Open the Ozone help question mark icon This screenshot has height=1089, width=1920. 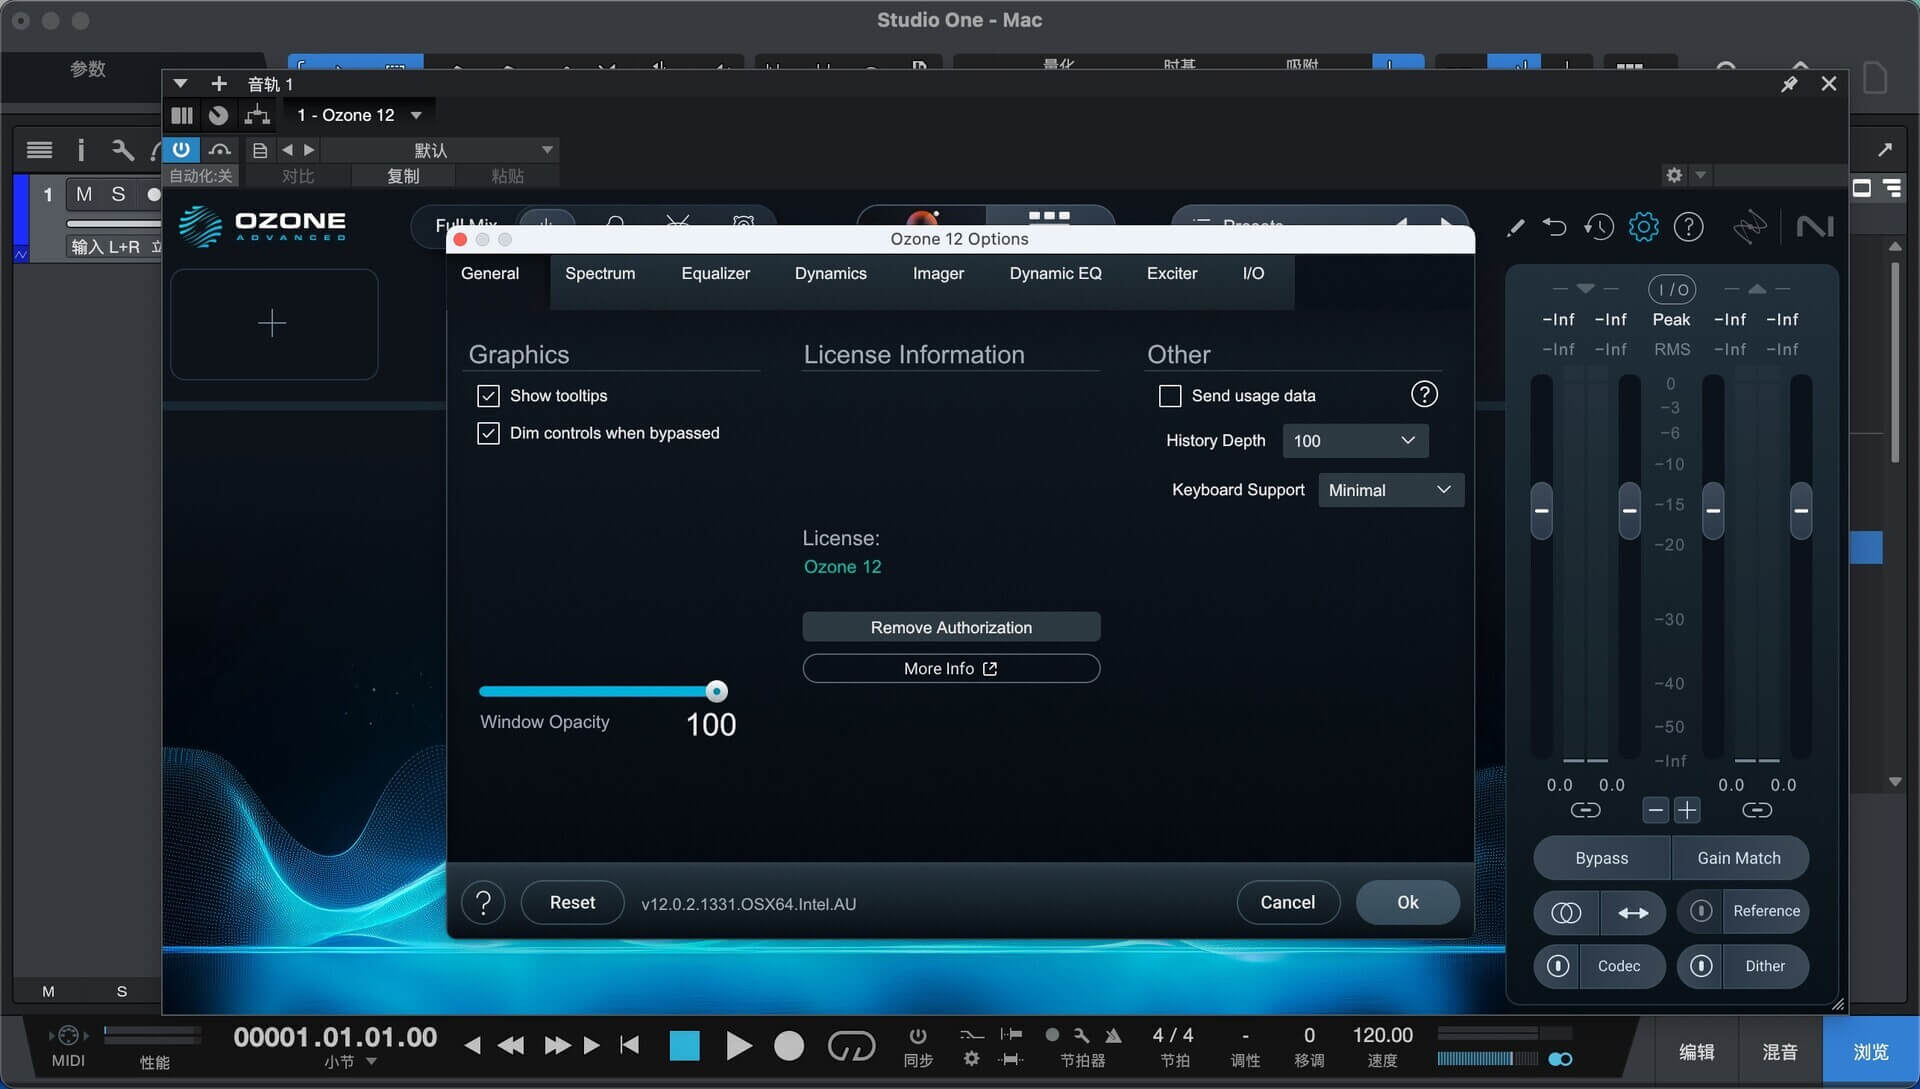pyautogui.click(x=1689, y=227)
